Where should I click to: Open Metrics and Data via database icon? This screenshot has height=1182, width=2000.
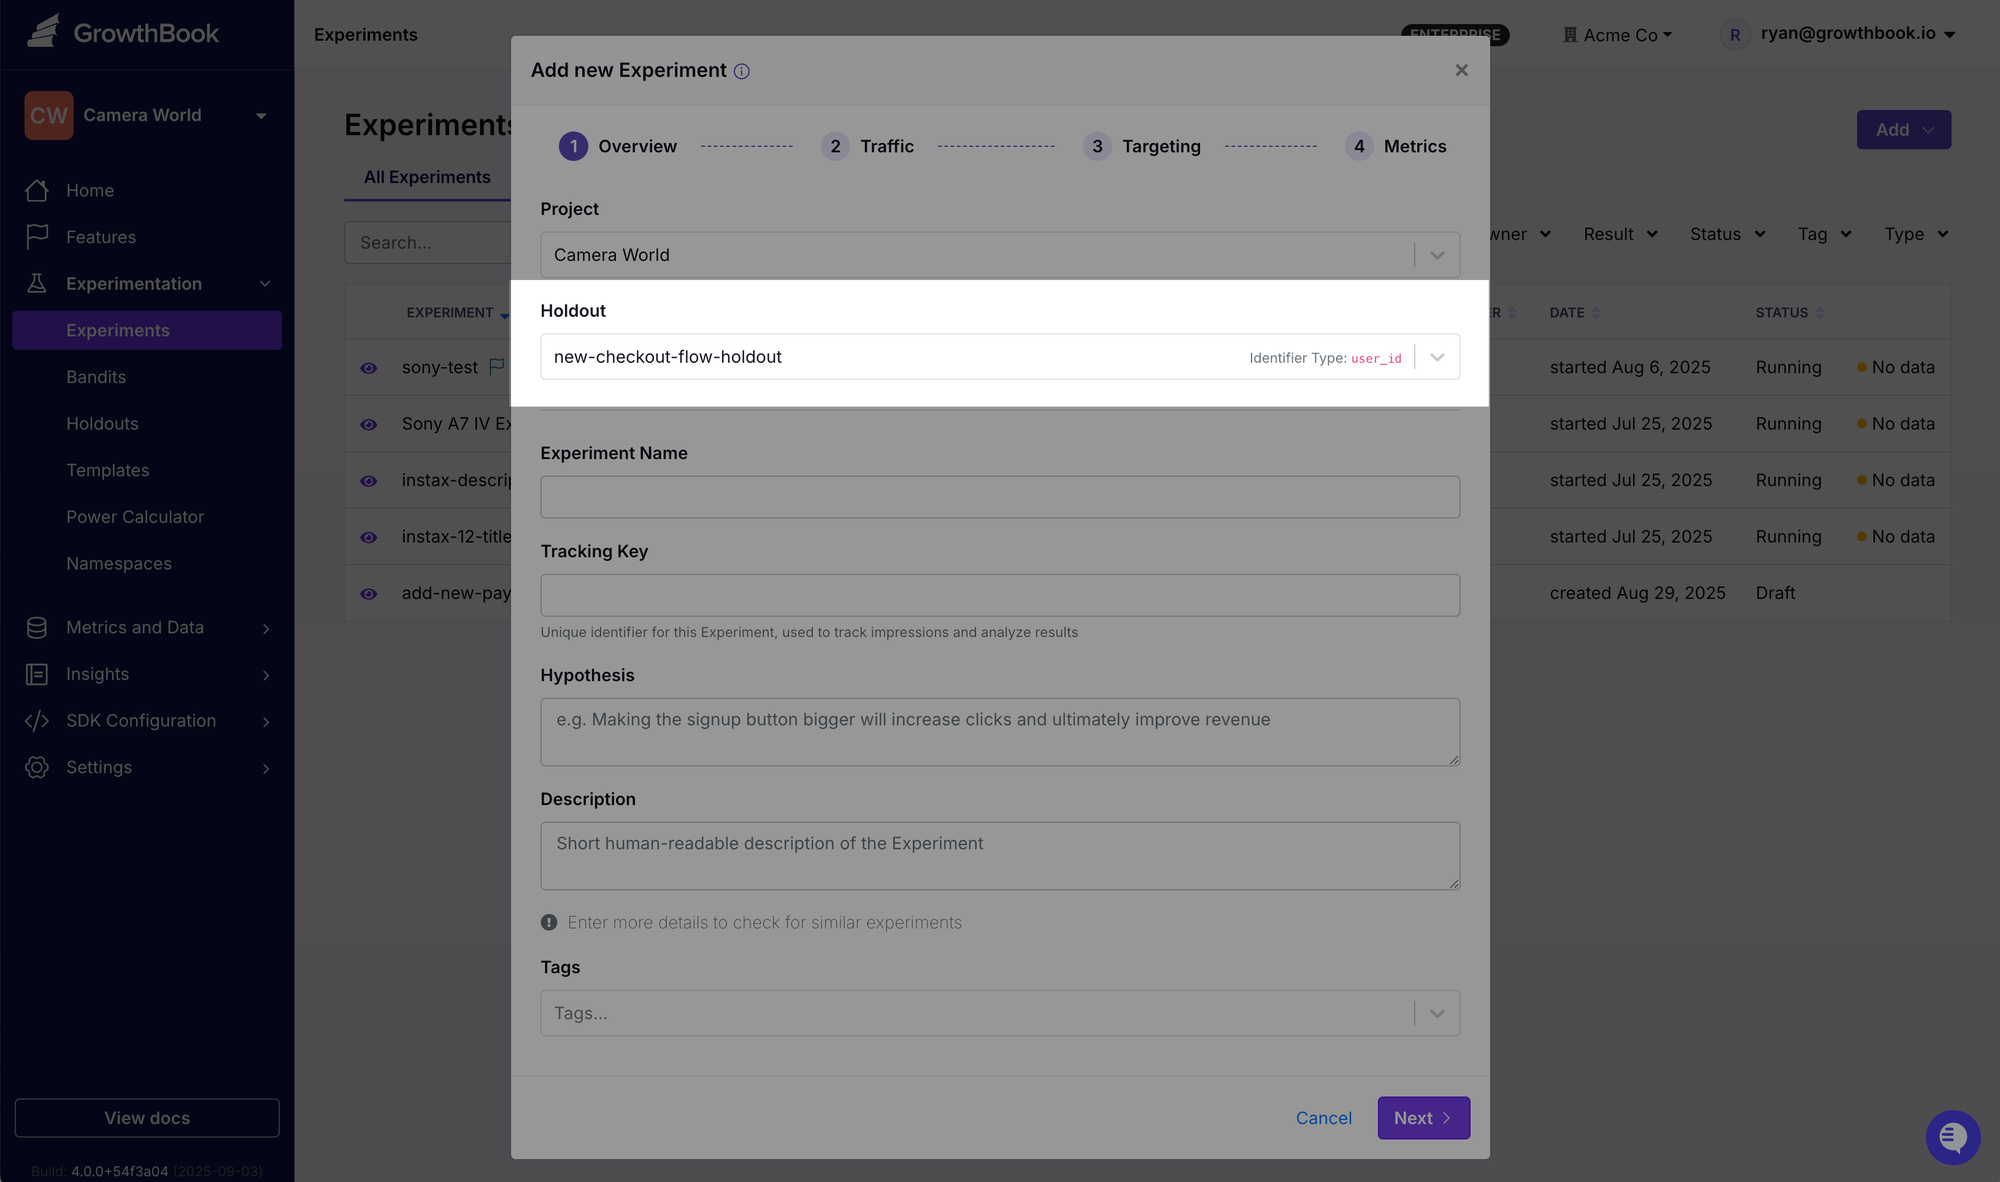[x=37, y=627]
